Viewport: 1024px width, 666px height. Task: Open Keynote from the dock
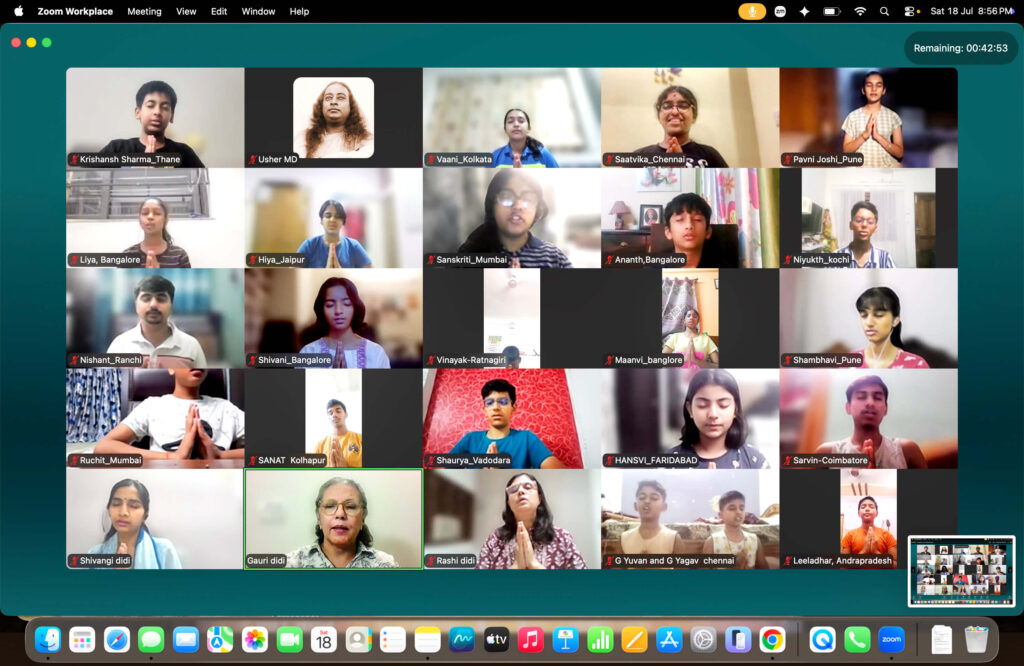(x=566, y=640)
